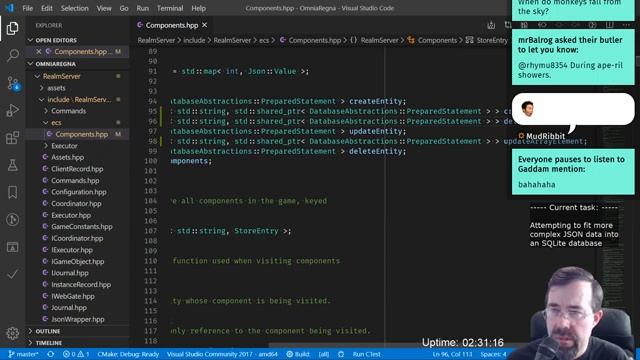Click the [all] build target selector
Viewport: 640px width, 360px height.
[324, 354]
